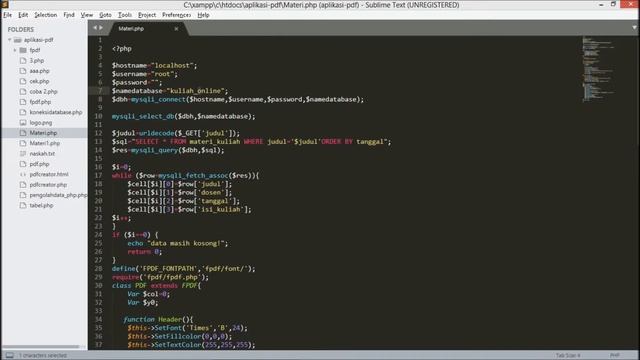
Task: Open aaa.php from the sidebar
Action: pos(39,71)
